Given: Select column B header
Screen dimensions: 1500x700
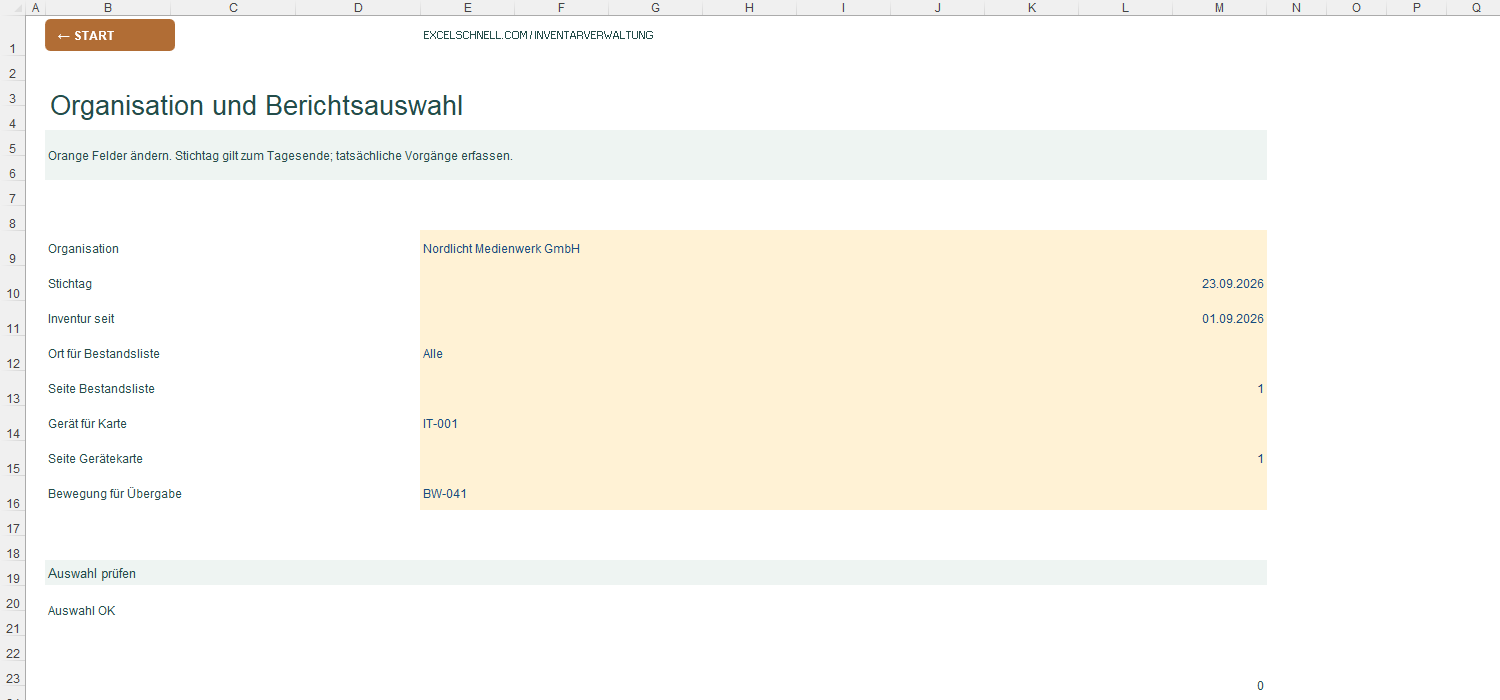Looking at the screenshot, I should click(x=108, y=8).
